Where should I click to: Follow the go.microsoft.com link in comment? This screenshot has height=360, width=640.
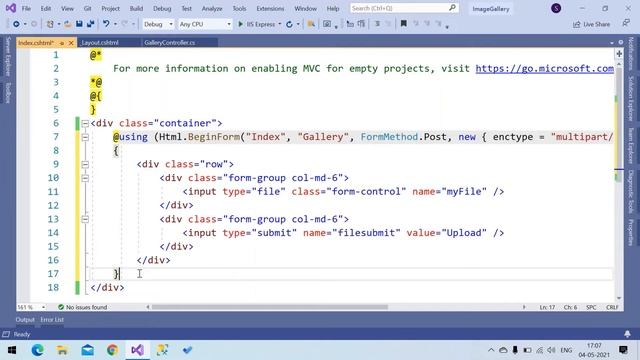click(544, 69)
